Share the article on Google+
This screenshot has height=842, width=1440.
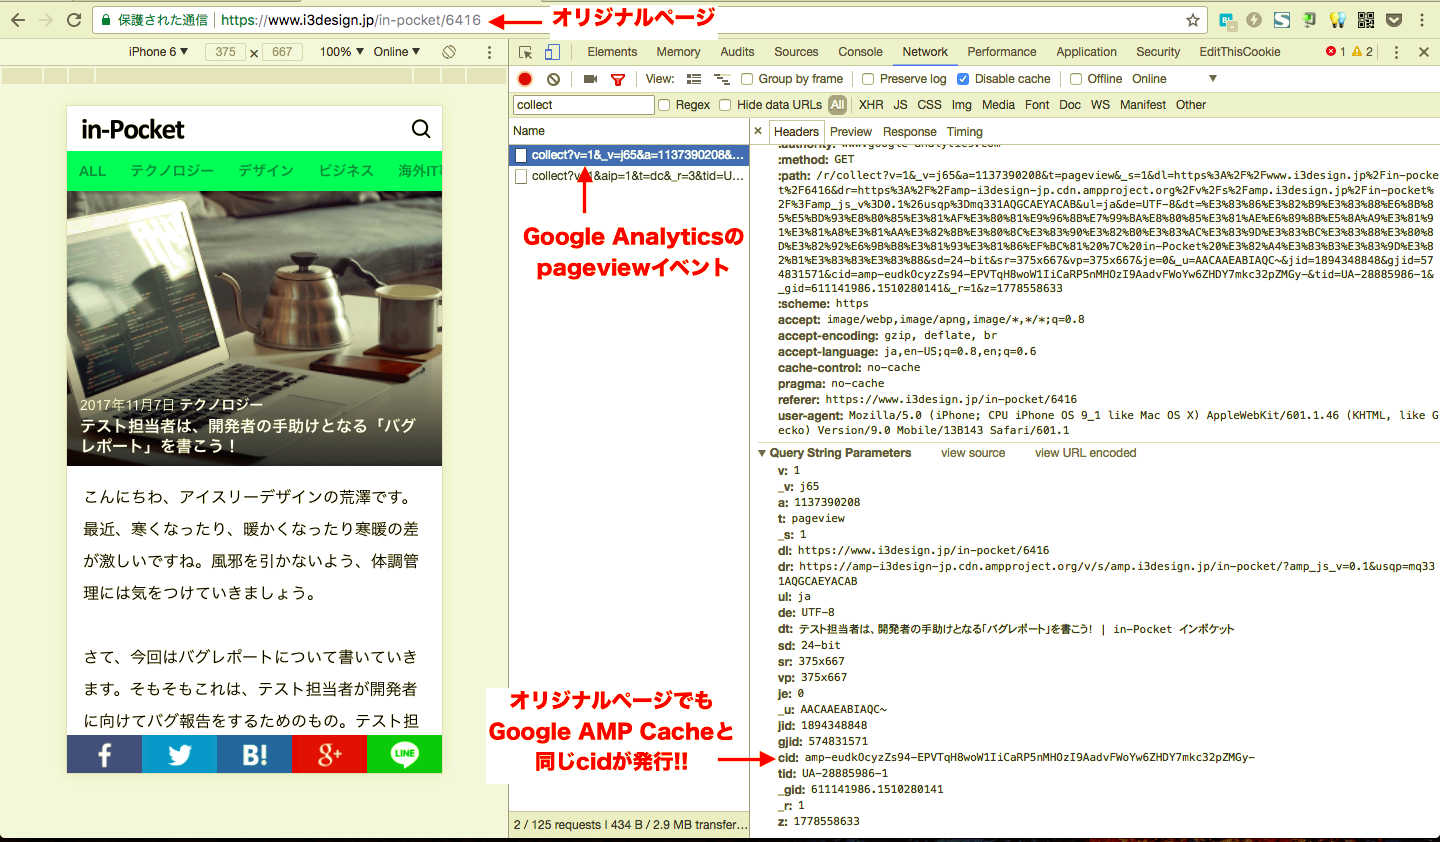pyautogui.click(x=329, y=754)
